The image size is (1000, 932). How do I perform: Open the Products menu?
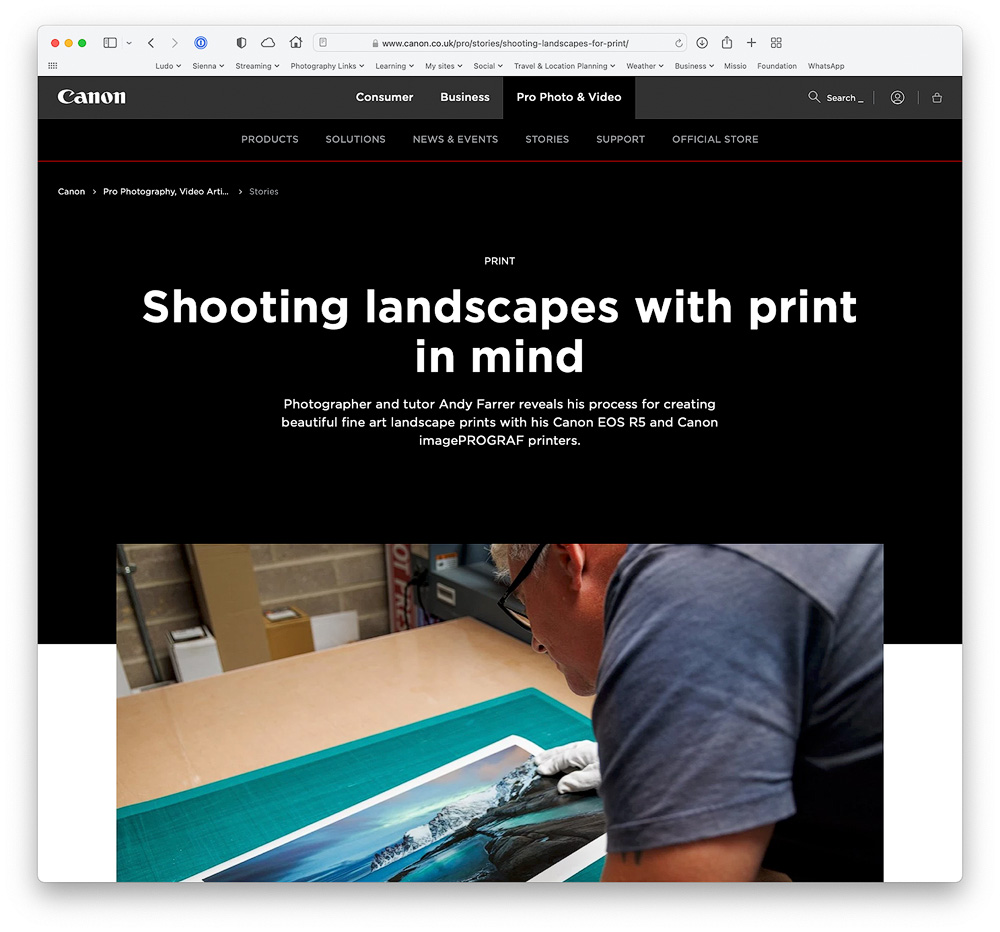[x=270, y=139]
